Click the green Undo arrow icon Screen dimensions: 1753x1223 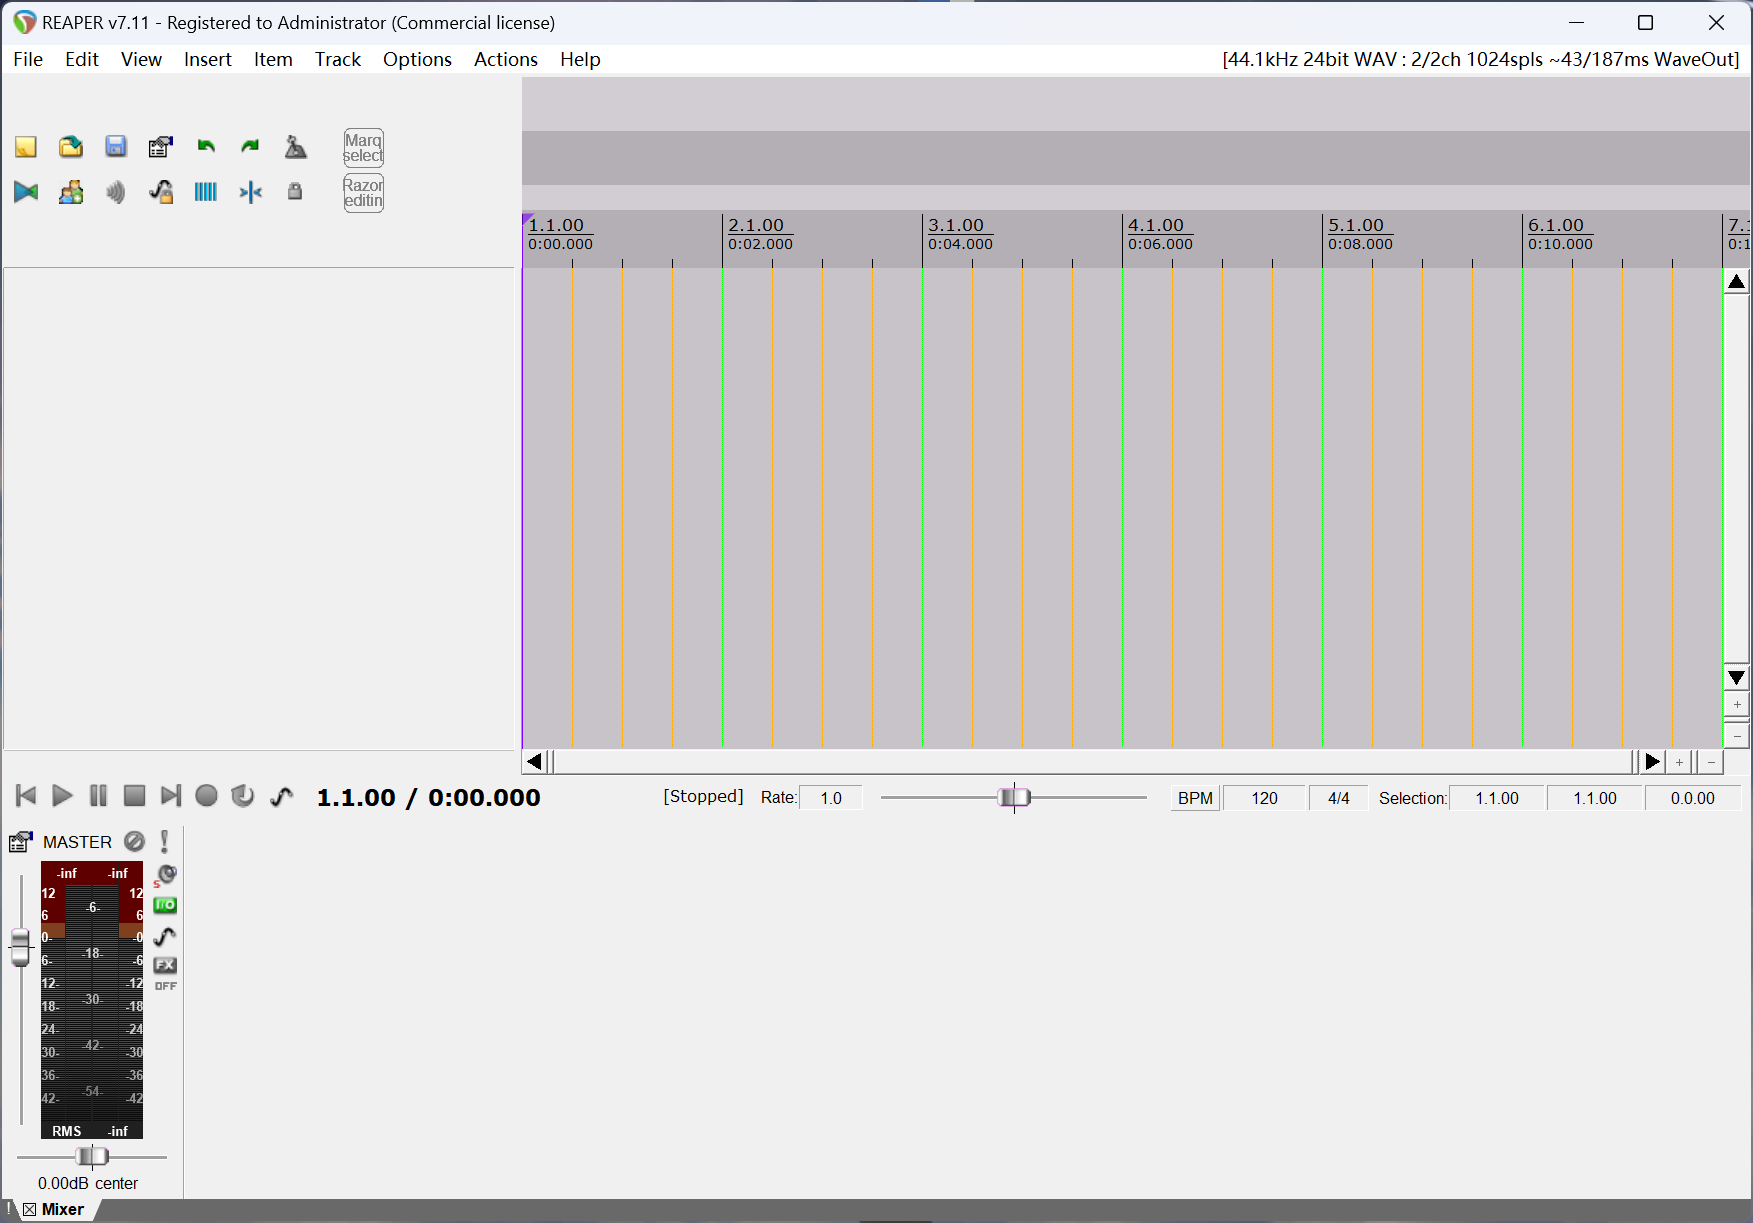(206, 147)
